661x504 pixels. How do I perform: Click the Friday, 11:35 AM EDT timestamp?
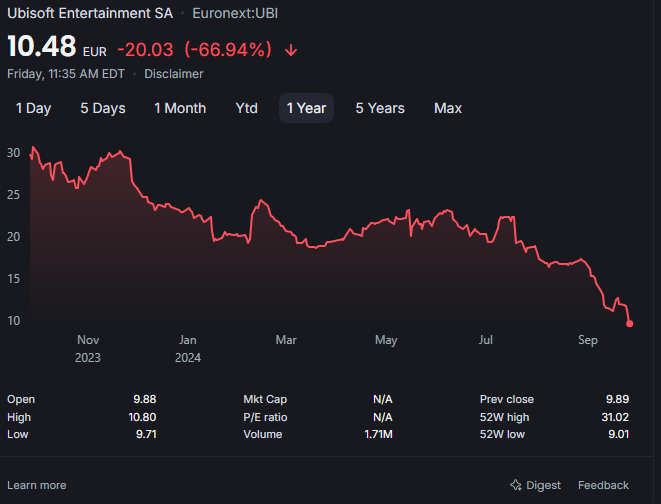pyautogui.click(x=66, y=74)
